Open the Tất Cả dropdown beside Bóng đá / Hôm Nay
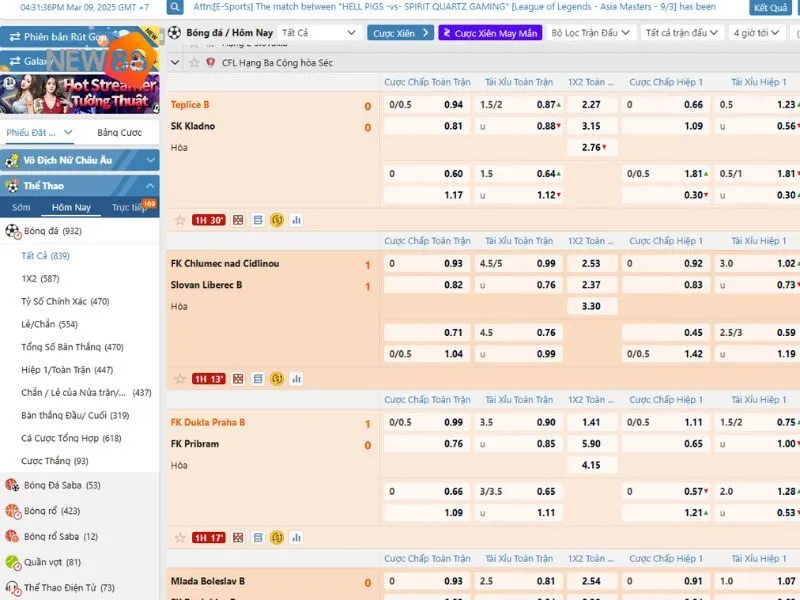The image size is (800, 600). pos(318,33)
